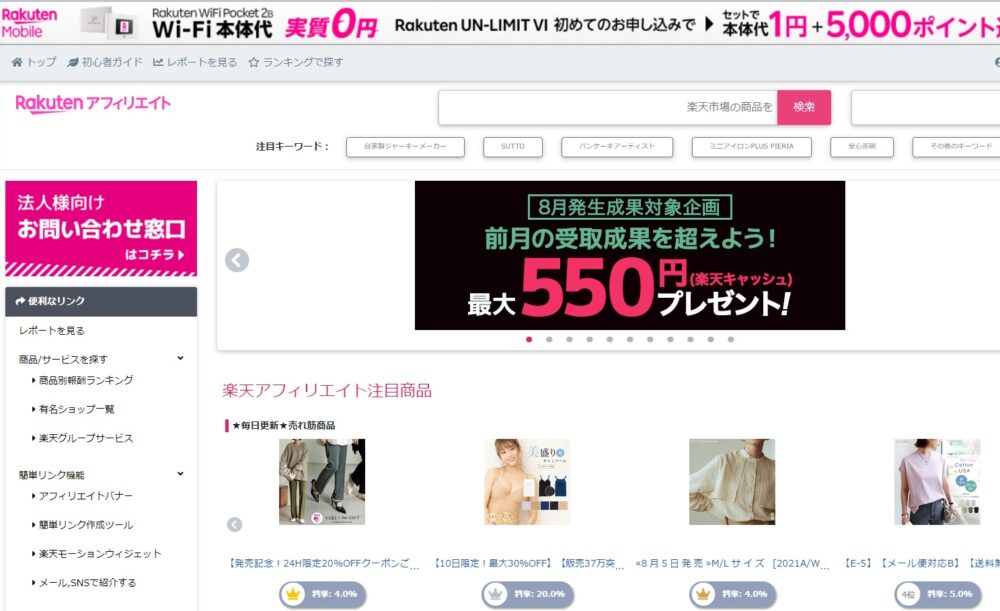Select the last carousel dot indicator
This screenshot has width=1000, height=611.
click(731, 339)
